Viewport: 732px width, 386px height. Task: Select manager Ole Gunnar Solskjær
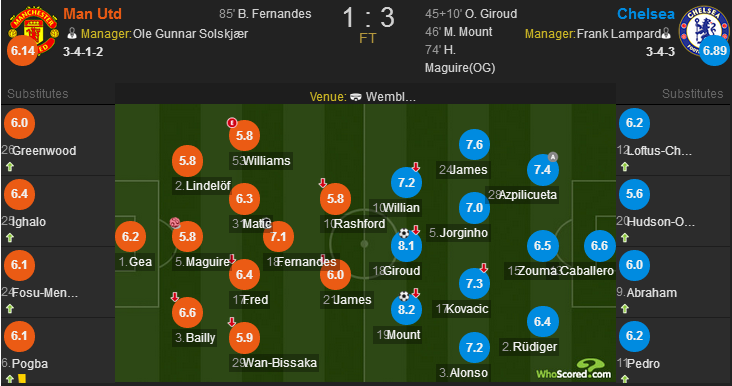[x=190, y=34]
